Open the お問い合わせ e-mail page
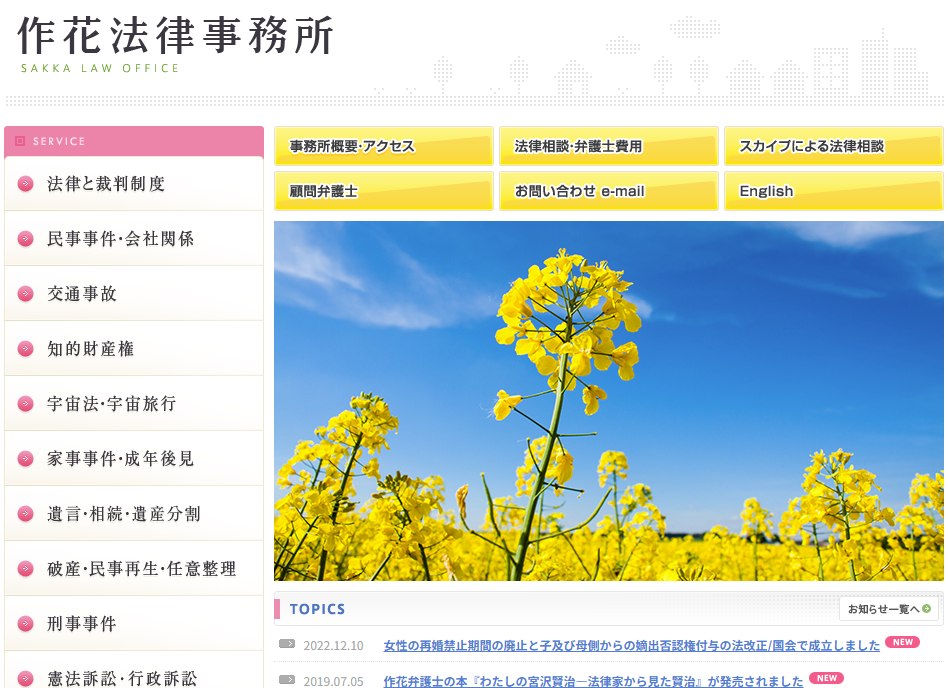Screen dimensions: 948x688 pyautogui.click(x=608, y=191)
